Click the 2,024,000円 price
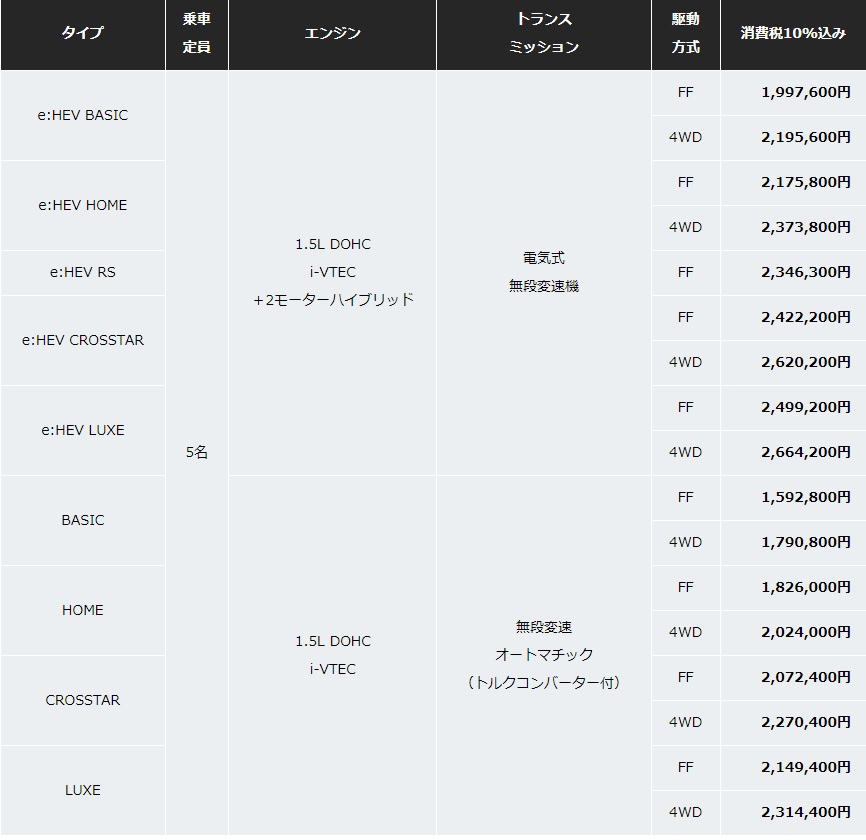 [x=806, y=632]
